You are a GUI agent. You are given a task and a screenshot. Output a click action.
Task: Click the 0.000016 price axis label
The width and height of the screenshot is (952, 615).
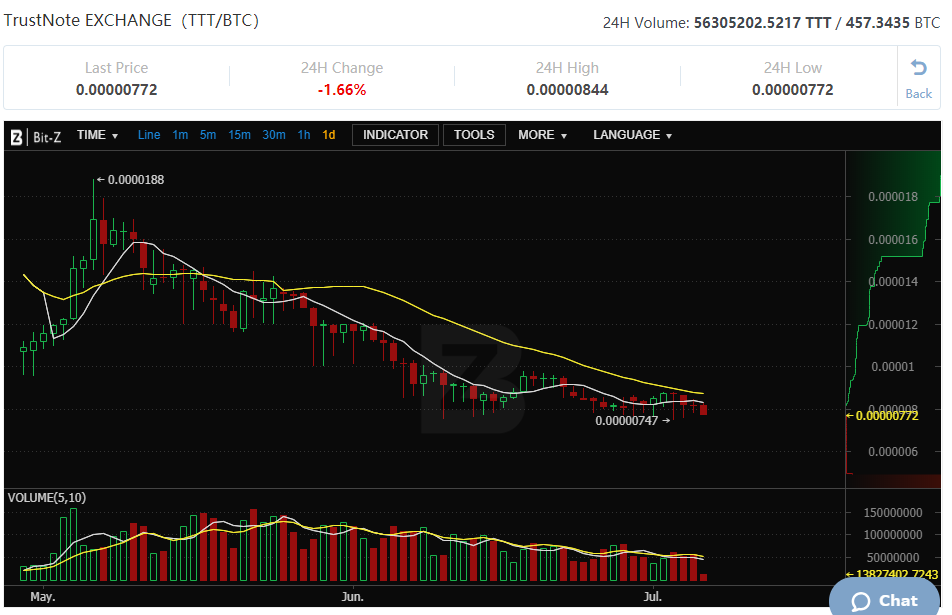point(893,240)
